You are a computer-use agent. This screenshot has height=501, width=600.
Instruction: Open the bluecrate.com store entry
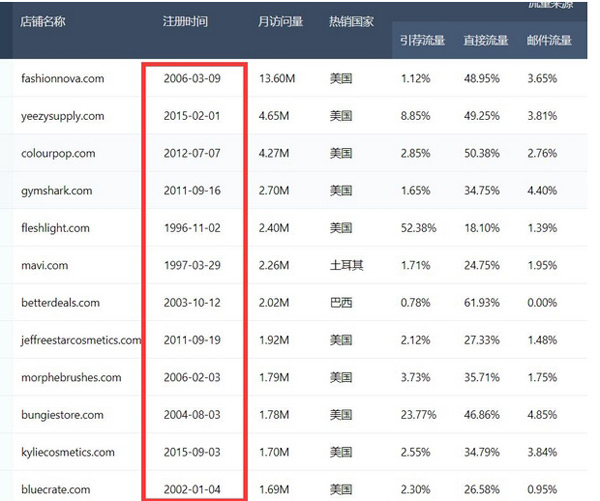55,490
